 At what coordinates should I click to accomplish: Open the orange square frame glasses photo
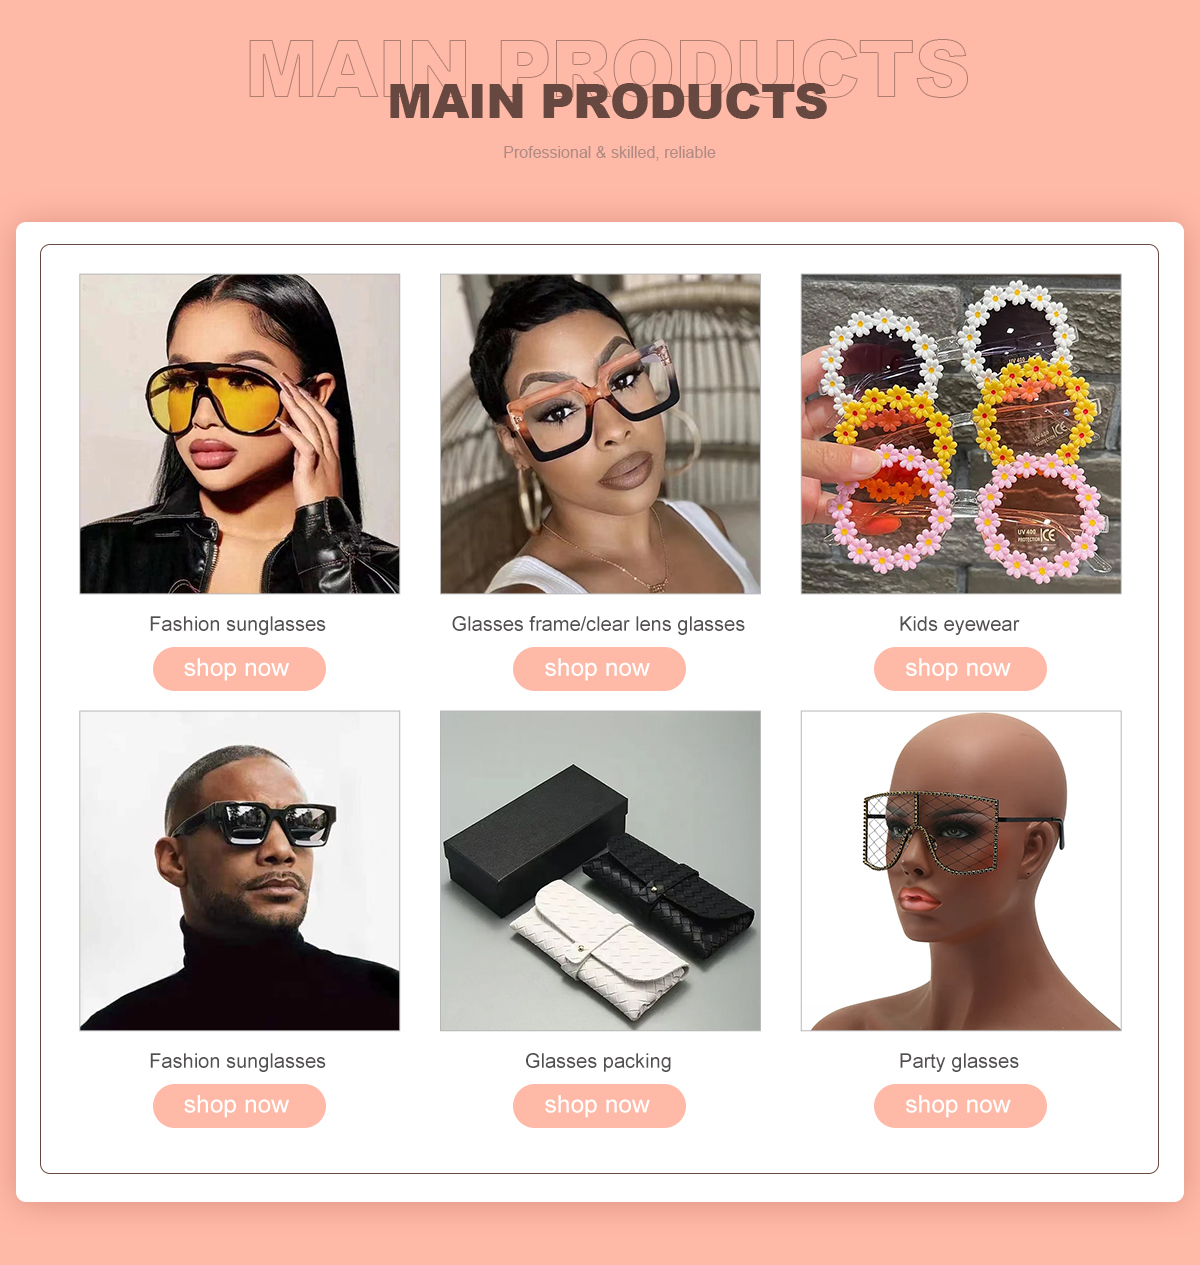[600, 434]
